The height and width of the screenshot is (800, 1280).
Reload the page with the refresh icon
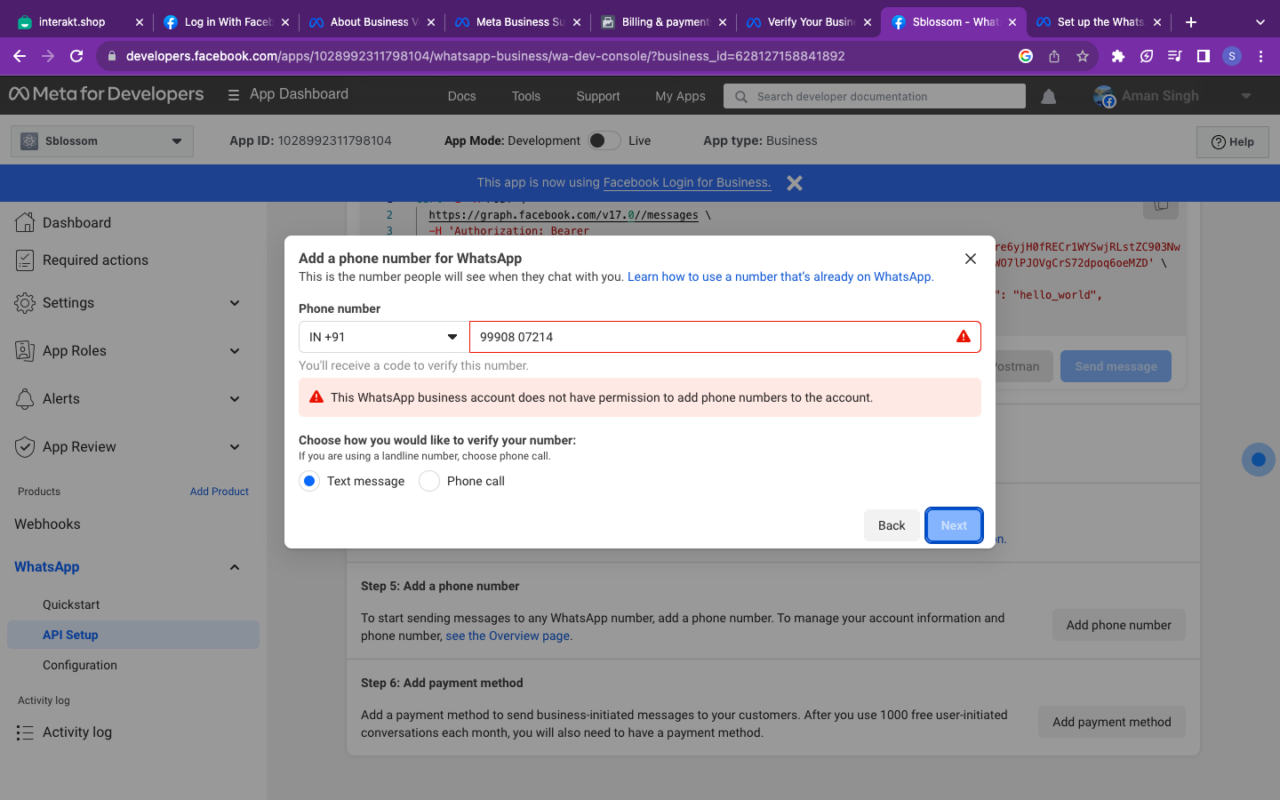[x=76, y=56]
